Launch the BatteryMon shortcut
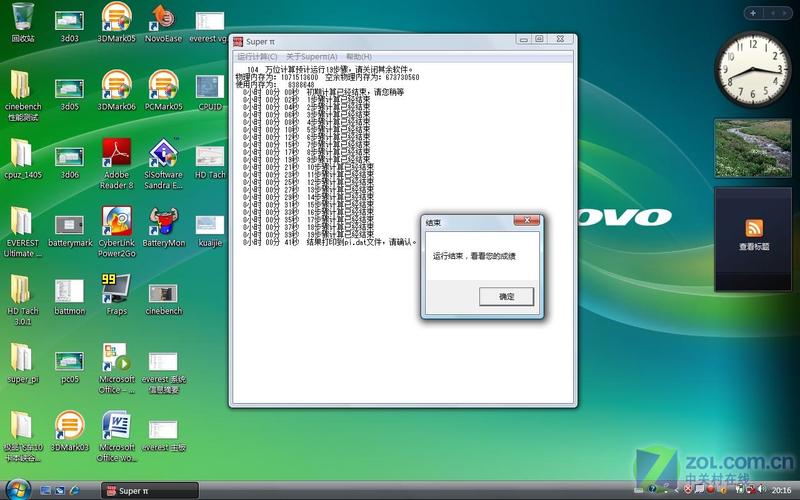The width and height of the screenshot is (800, 500). tap(163, 227)
